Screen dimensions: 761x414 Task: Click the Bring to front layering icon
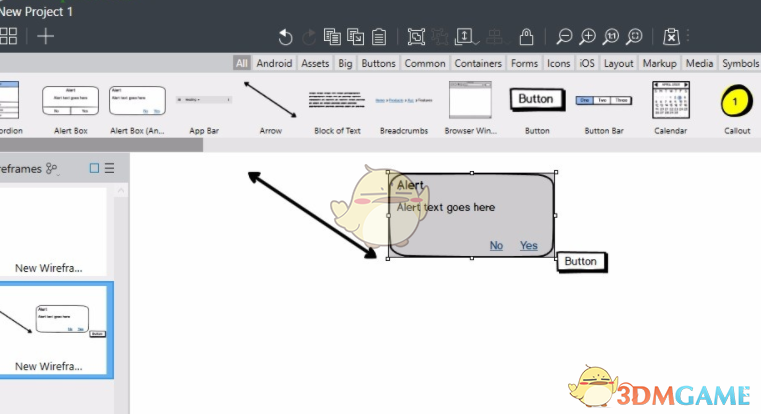pos(466,37)
